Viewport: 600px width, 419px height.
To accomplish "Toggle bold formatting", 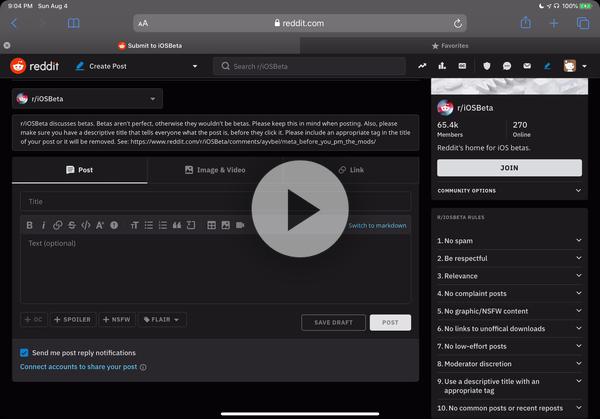I will click(x=29, y=225).
